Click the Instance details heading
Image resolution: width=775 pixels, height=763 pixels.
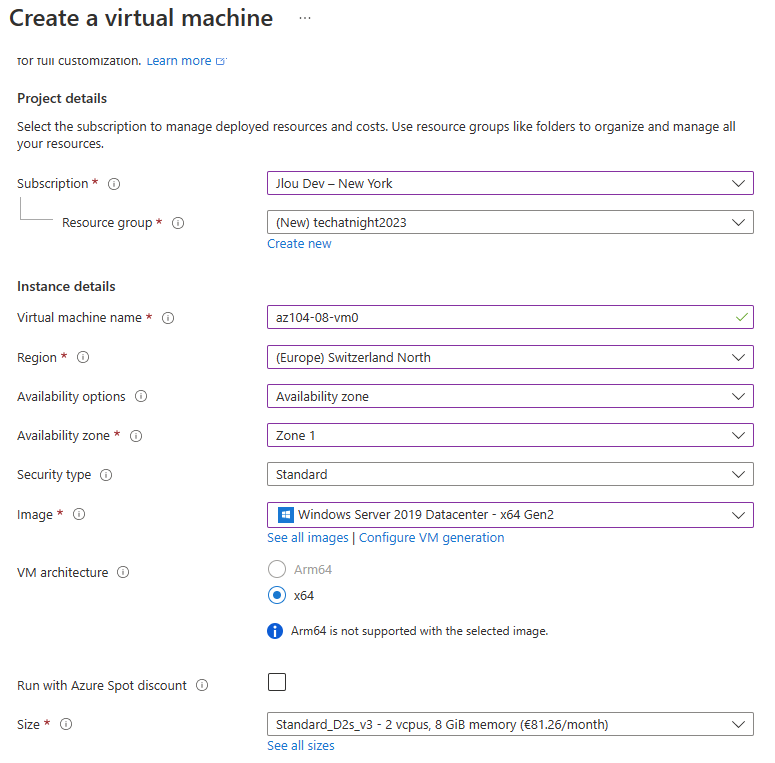[x=66, y=287]
